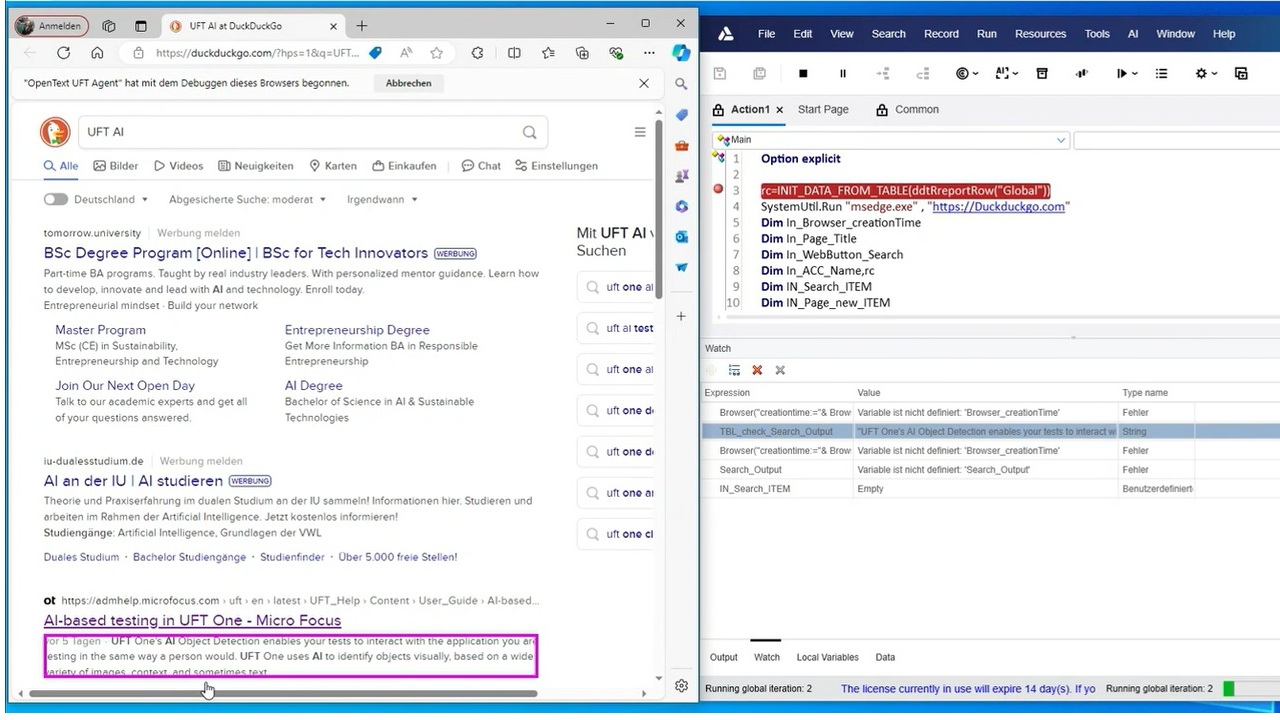Open Edge Copilot sidebar icon
The width and height of the screenshot is (1280, 720).
[x=681, y=53]
